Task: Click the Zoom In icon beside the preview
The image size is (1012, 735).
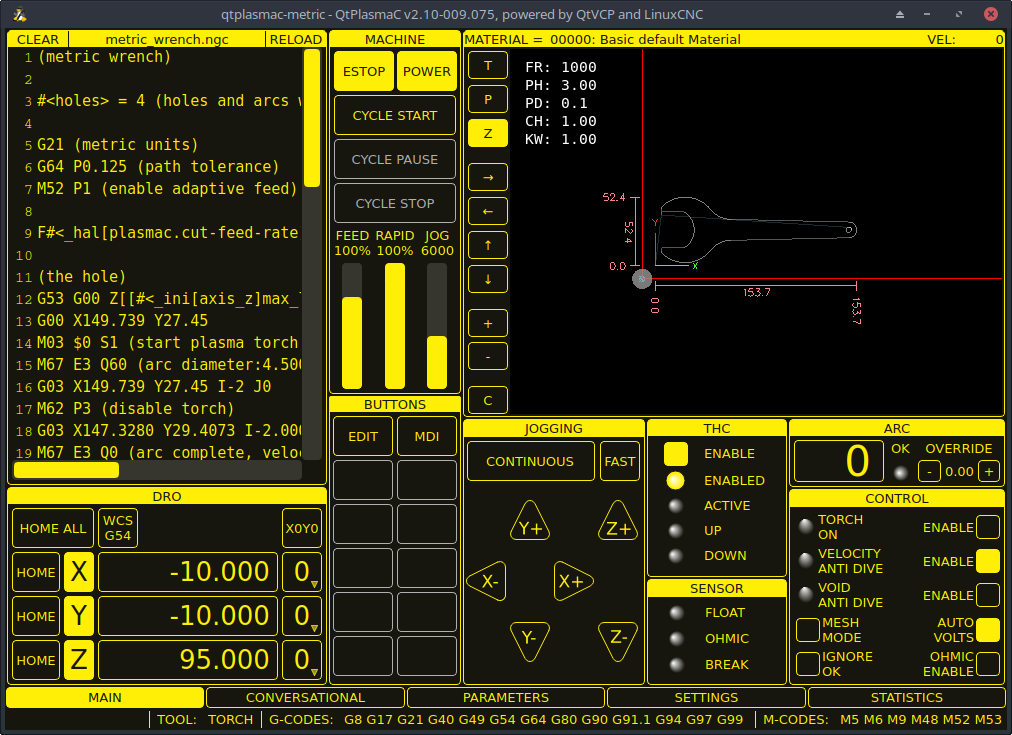Action: (487, 323)
